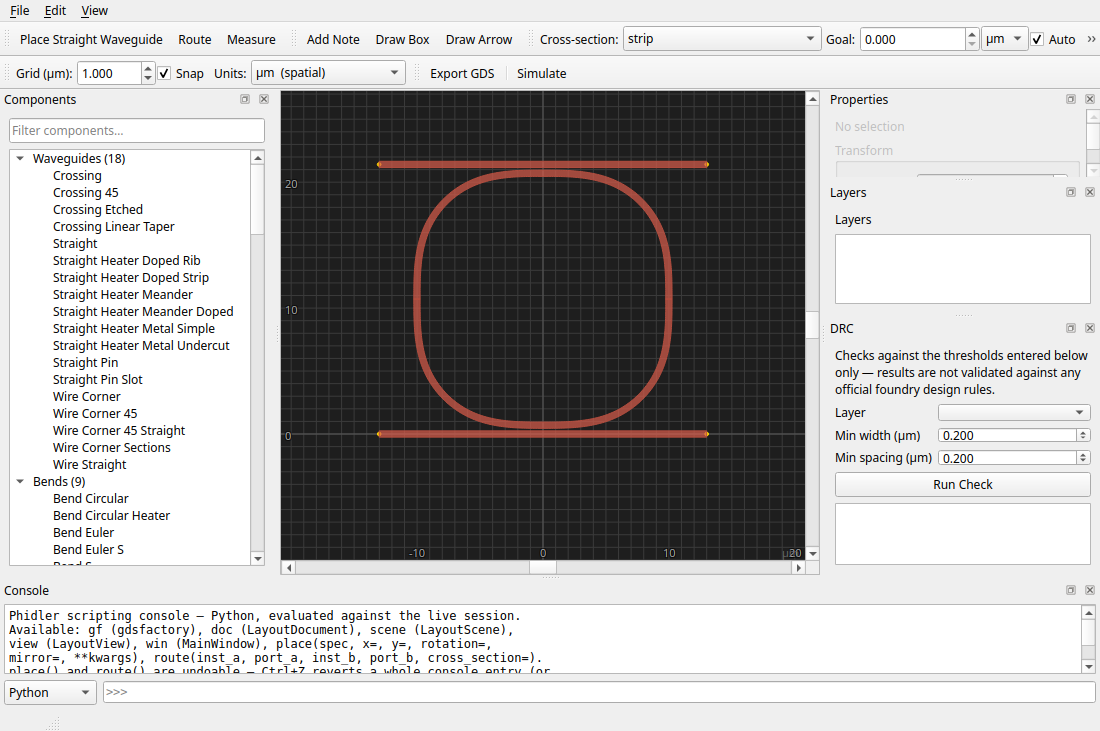Click the Python console input field
This screenshot has width=1100, height=731.
click(599, 692)
